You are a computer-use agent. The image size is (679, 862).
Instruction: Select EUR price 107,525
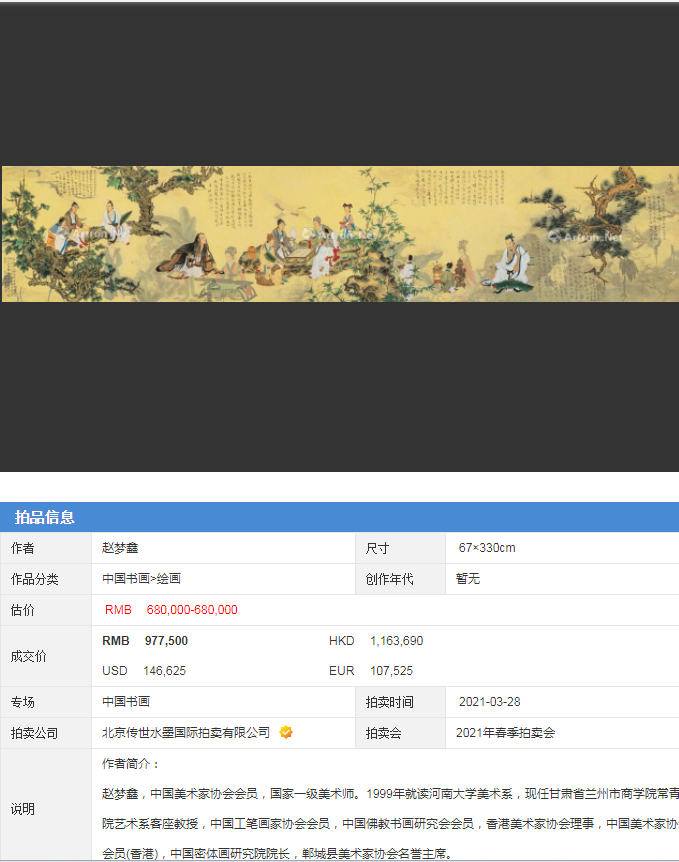coord(391,671)
